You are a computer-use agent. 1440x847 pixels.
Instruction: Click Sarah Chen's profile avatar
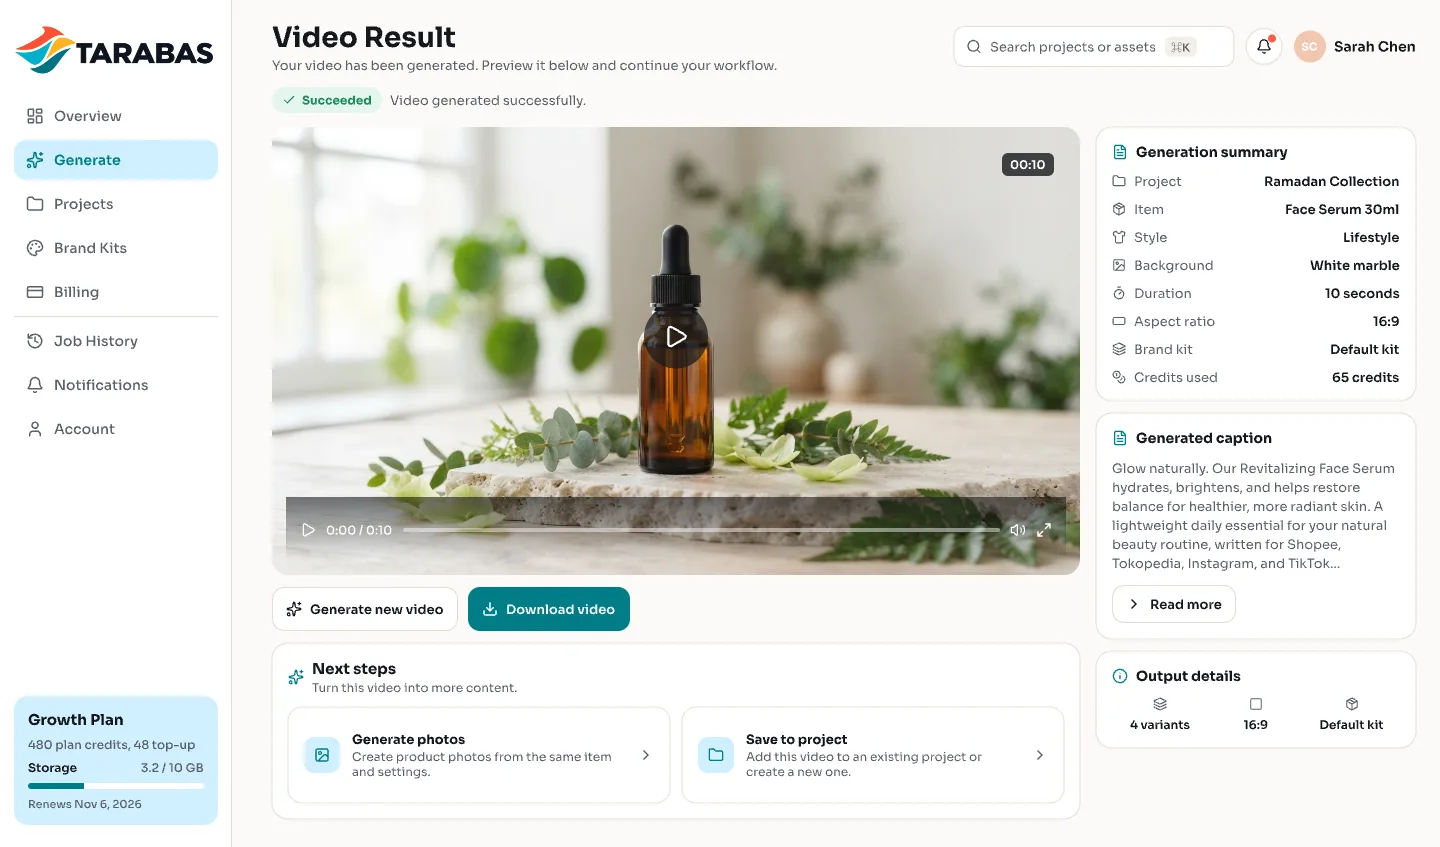1309,46
